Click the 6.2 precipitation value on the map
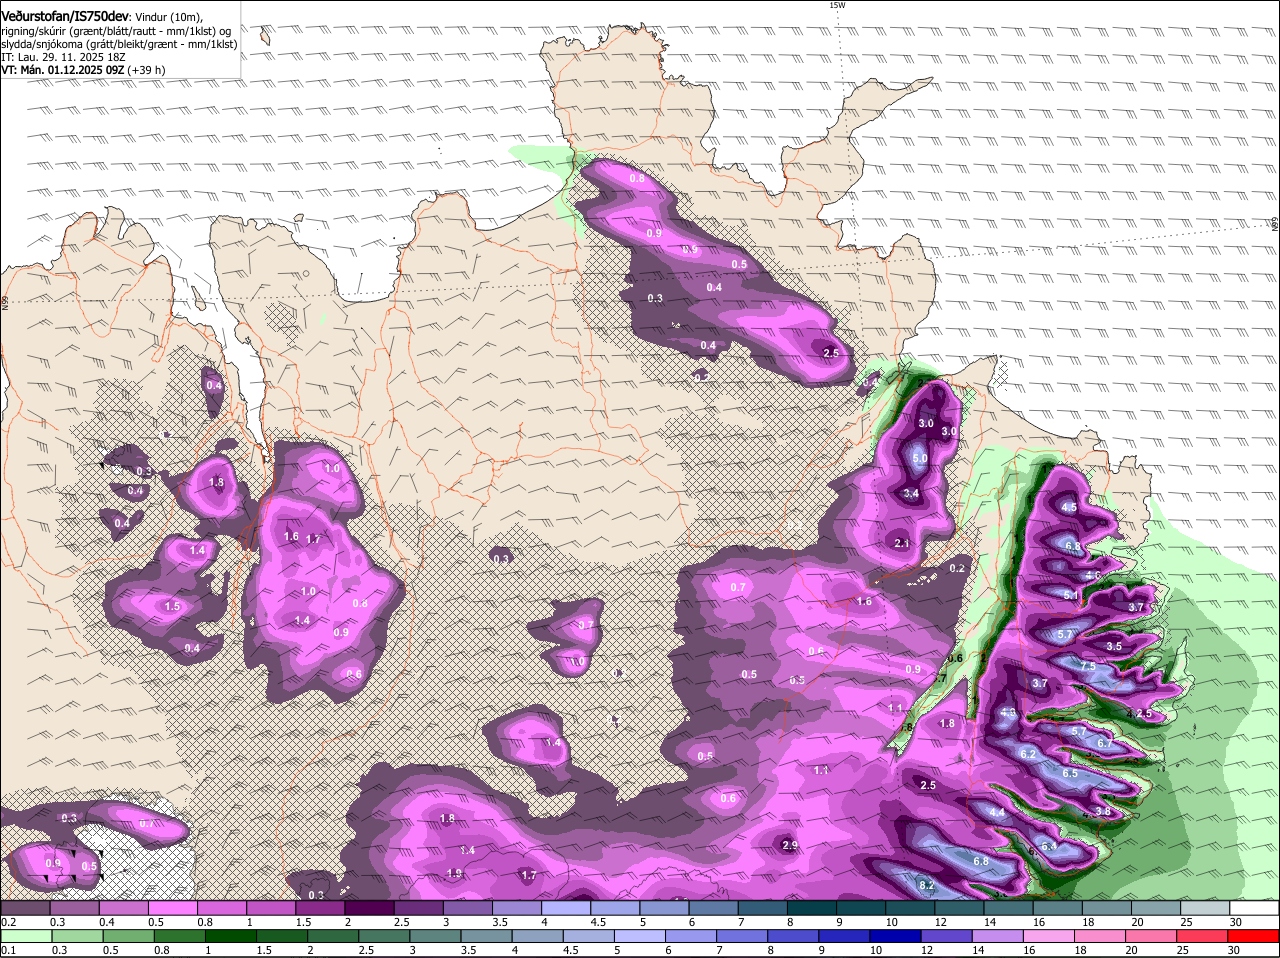 point(1028,753)
